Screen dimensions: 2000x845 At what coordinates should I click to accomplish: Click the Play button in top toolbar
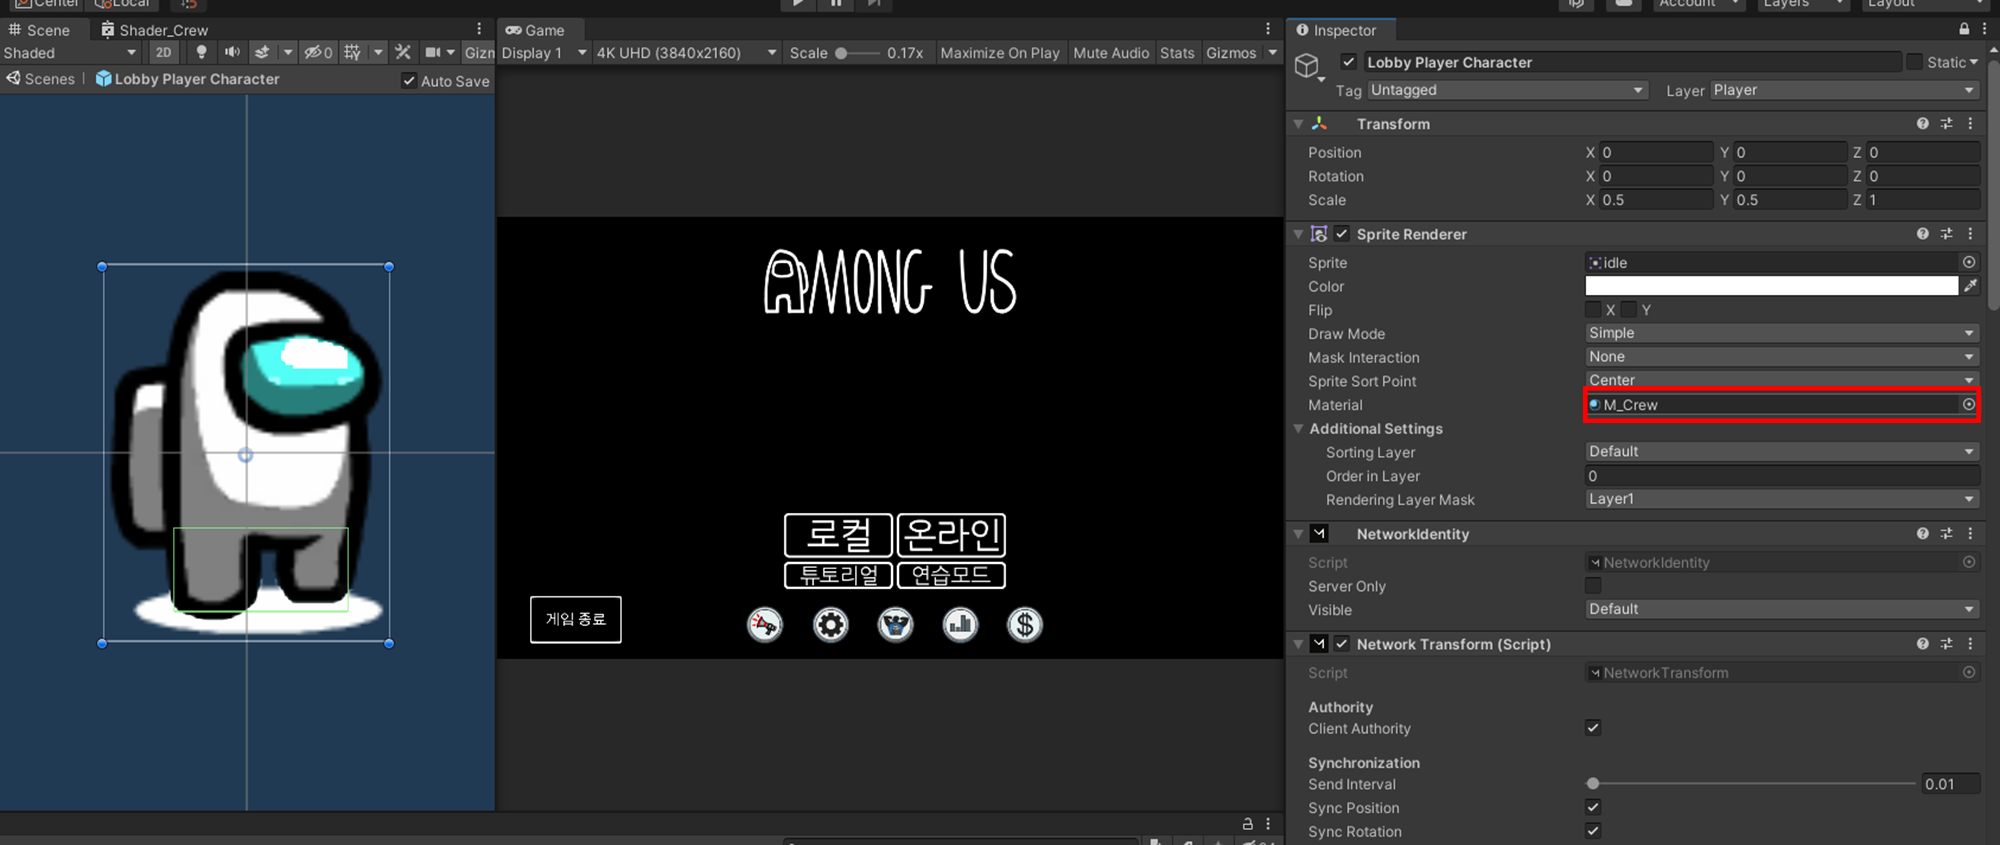click(x=798, y=4)
